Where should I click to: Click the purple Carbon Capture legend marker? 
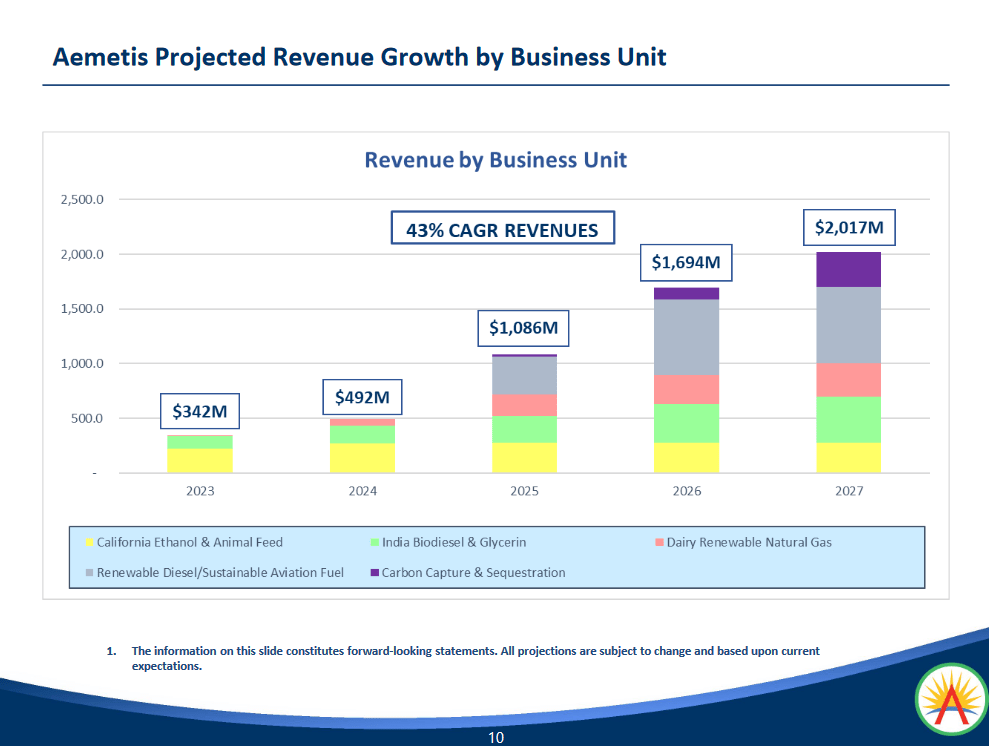(x=374, y=573)
